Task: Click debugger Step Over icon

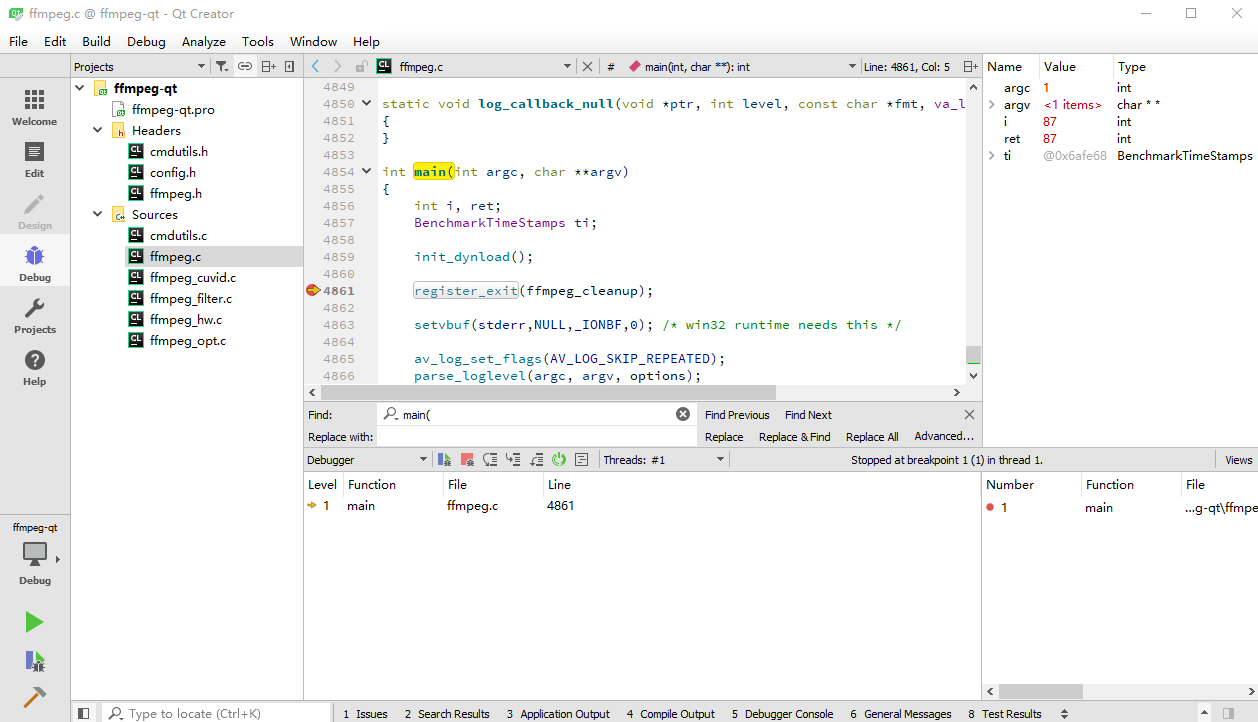Action: (x=490, y=460)
